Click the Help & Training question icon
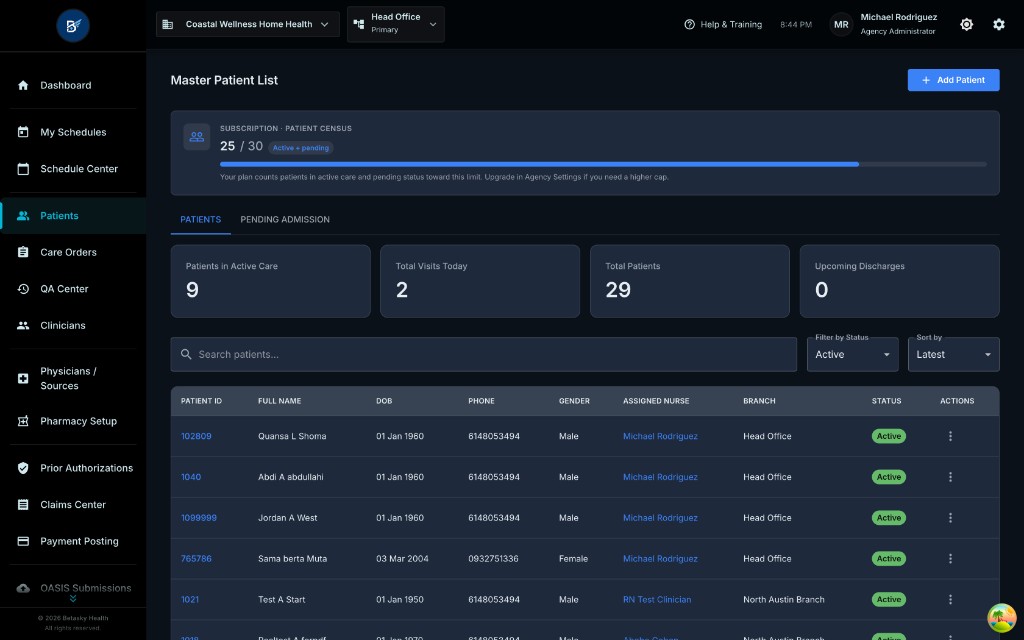The height and width of the screenshot is (640, 1024). pos(689,24)
